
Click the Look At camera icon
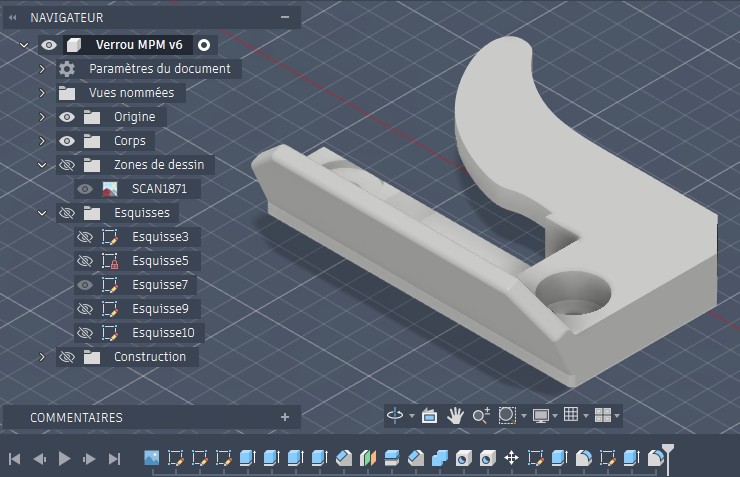pyautogui.click(x=429, y=415)
